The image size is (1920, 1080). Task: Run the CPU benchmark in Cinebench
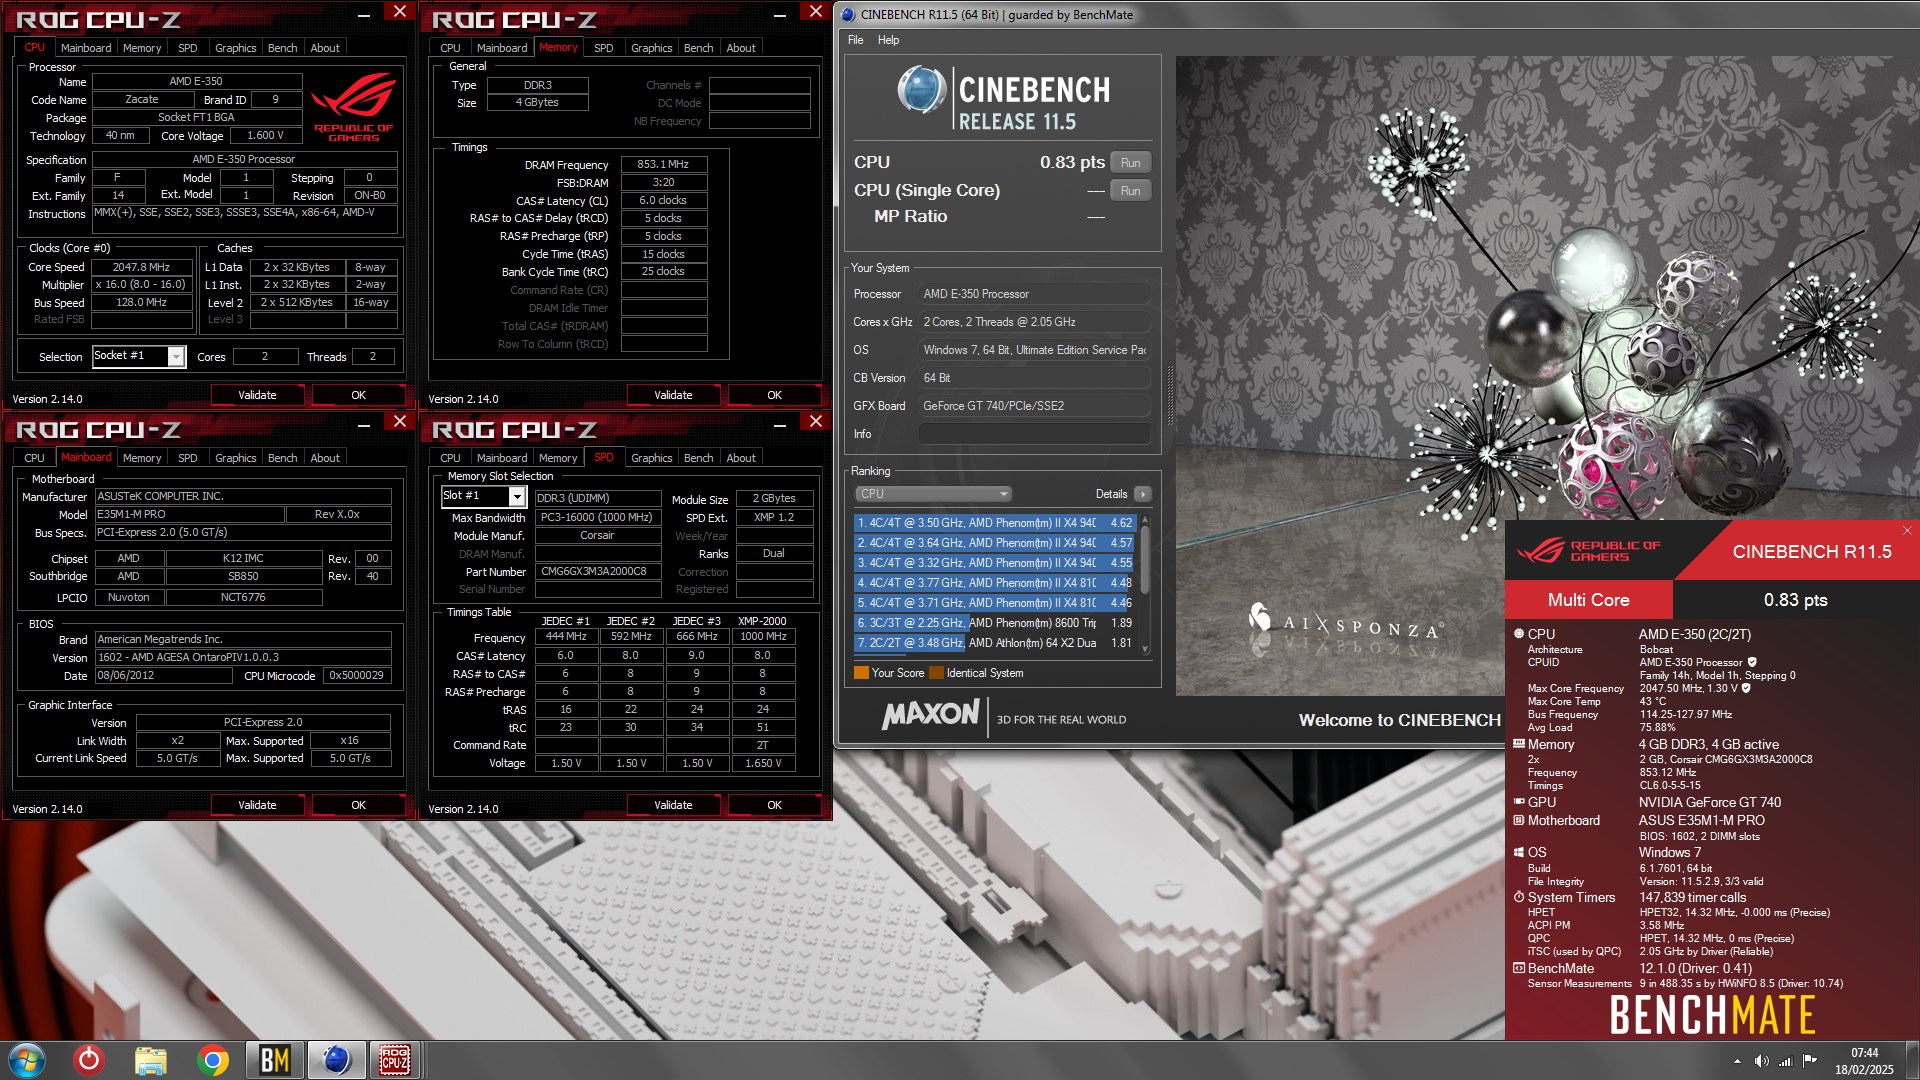[x=1130, y=163]
